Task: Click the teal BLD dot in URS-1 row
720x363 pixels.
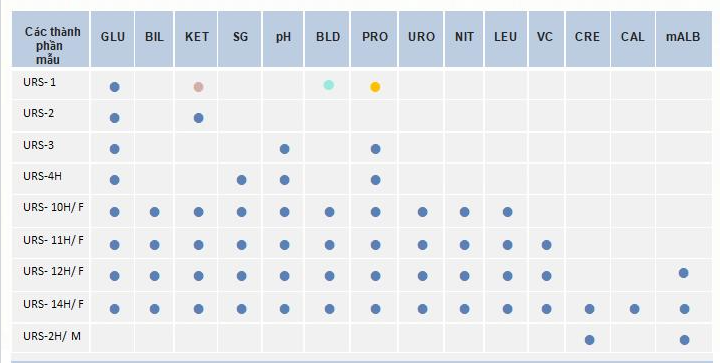Action: coord(329,85)
